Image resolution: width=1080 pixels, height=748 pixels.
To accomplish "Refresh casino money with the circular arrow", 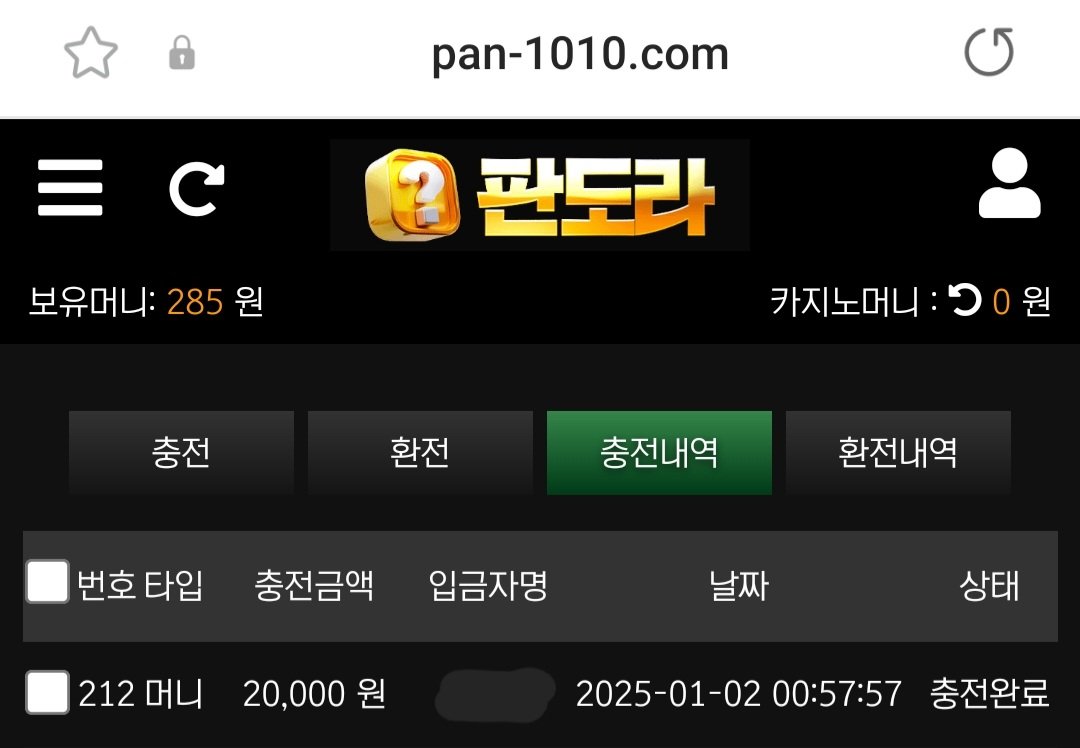I will [965, 300].
